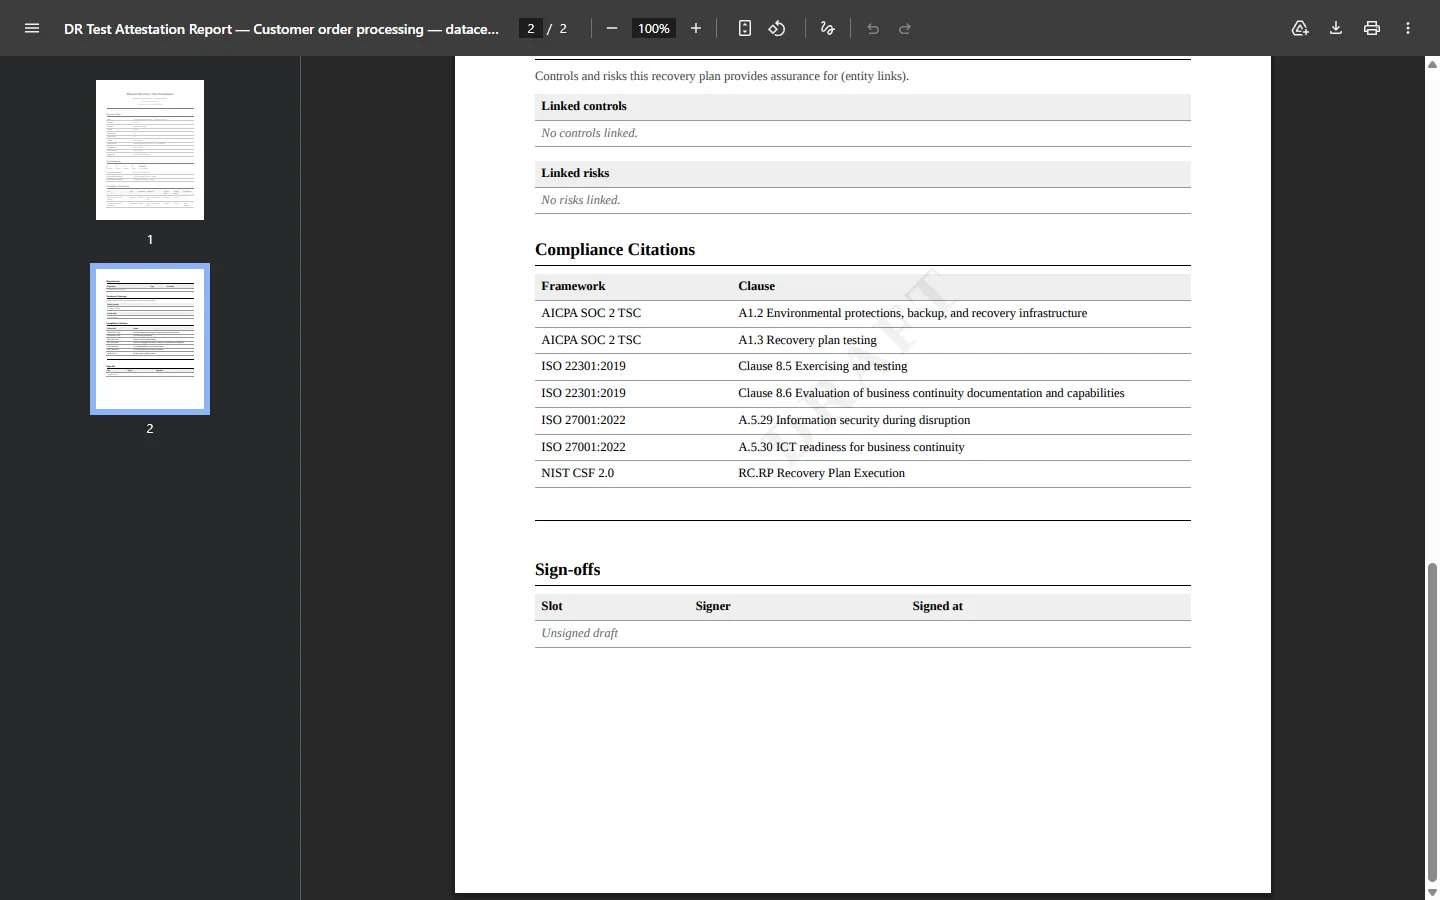Click the 100% zoom level field
1440x900 pixels.
[654, 28]
